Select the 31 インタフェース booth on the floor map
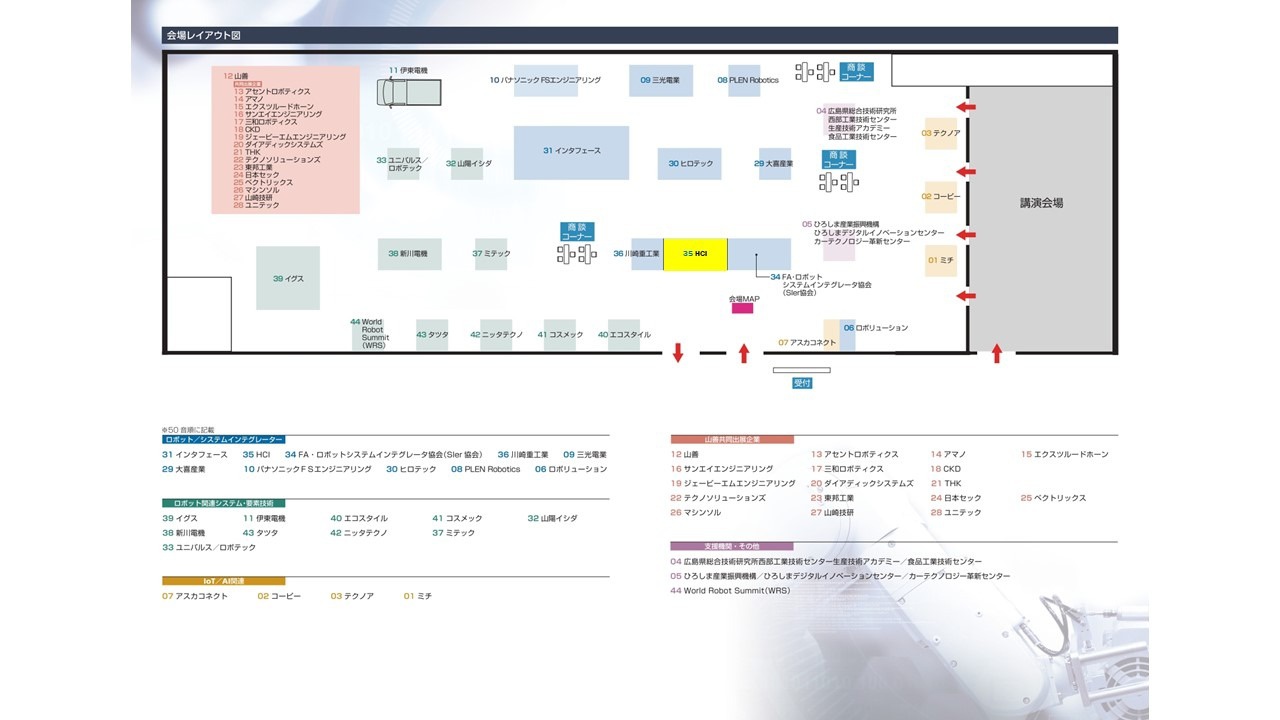This screenshot has width=1280, height=720. pos(571,152)
